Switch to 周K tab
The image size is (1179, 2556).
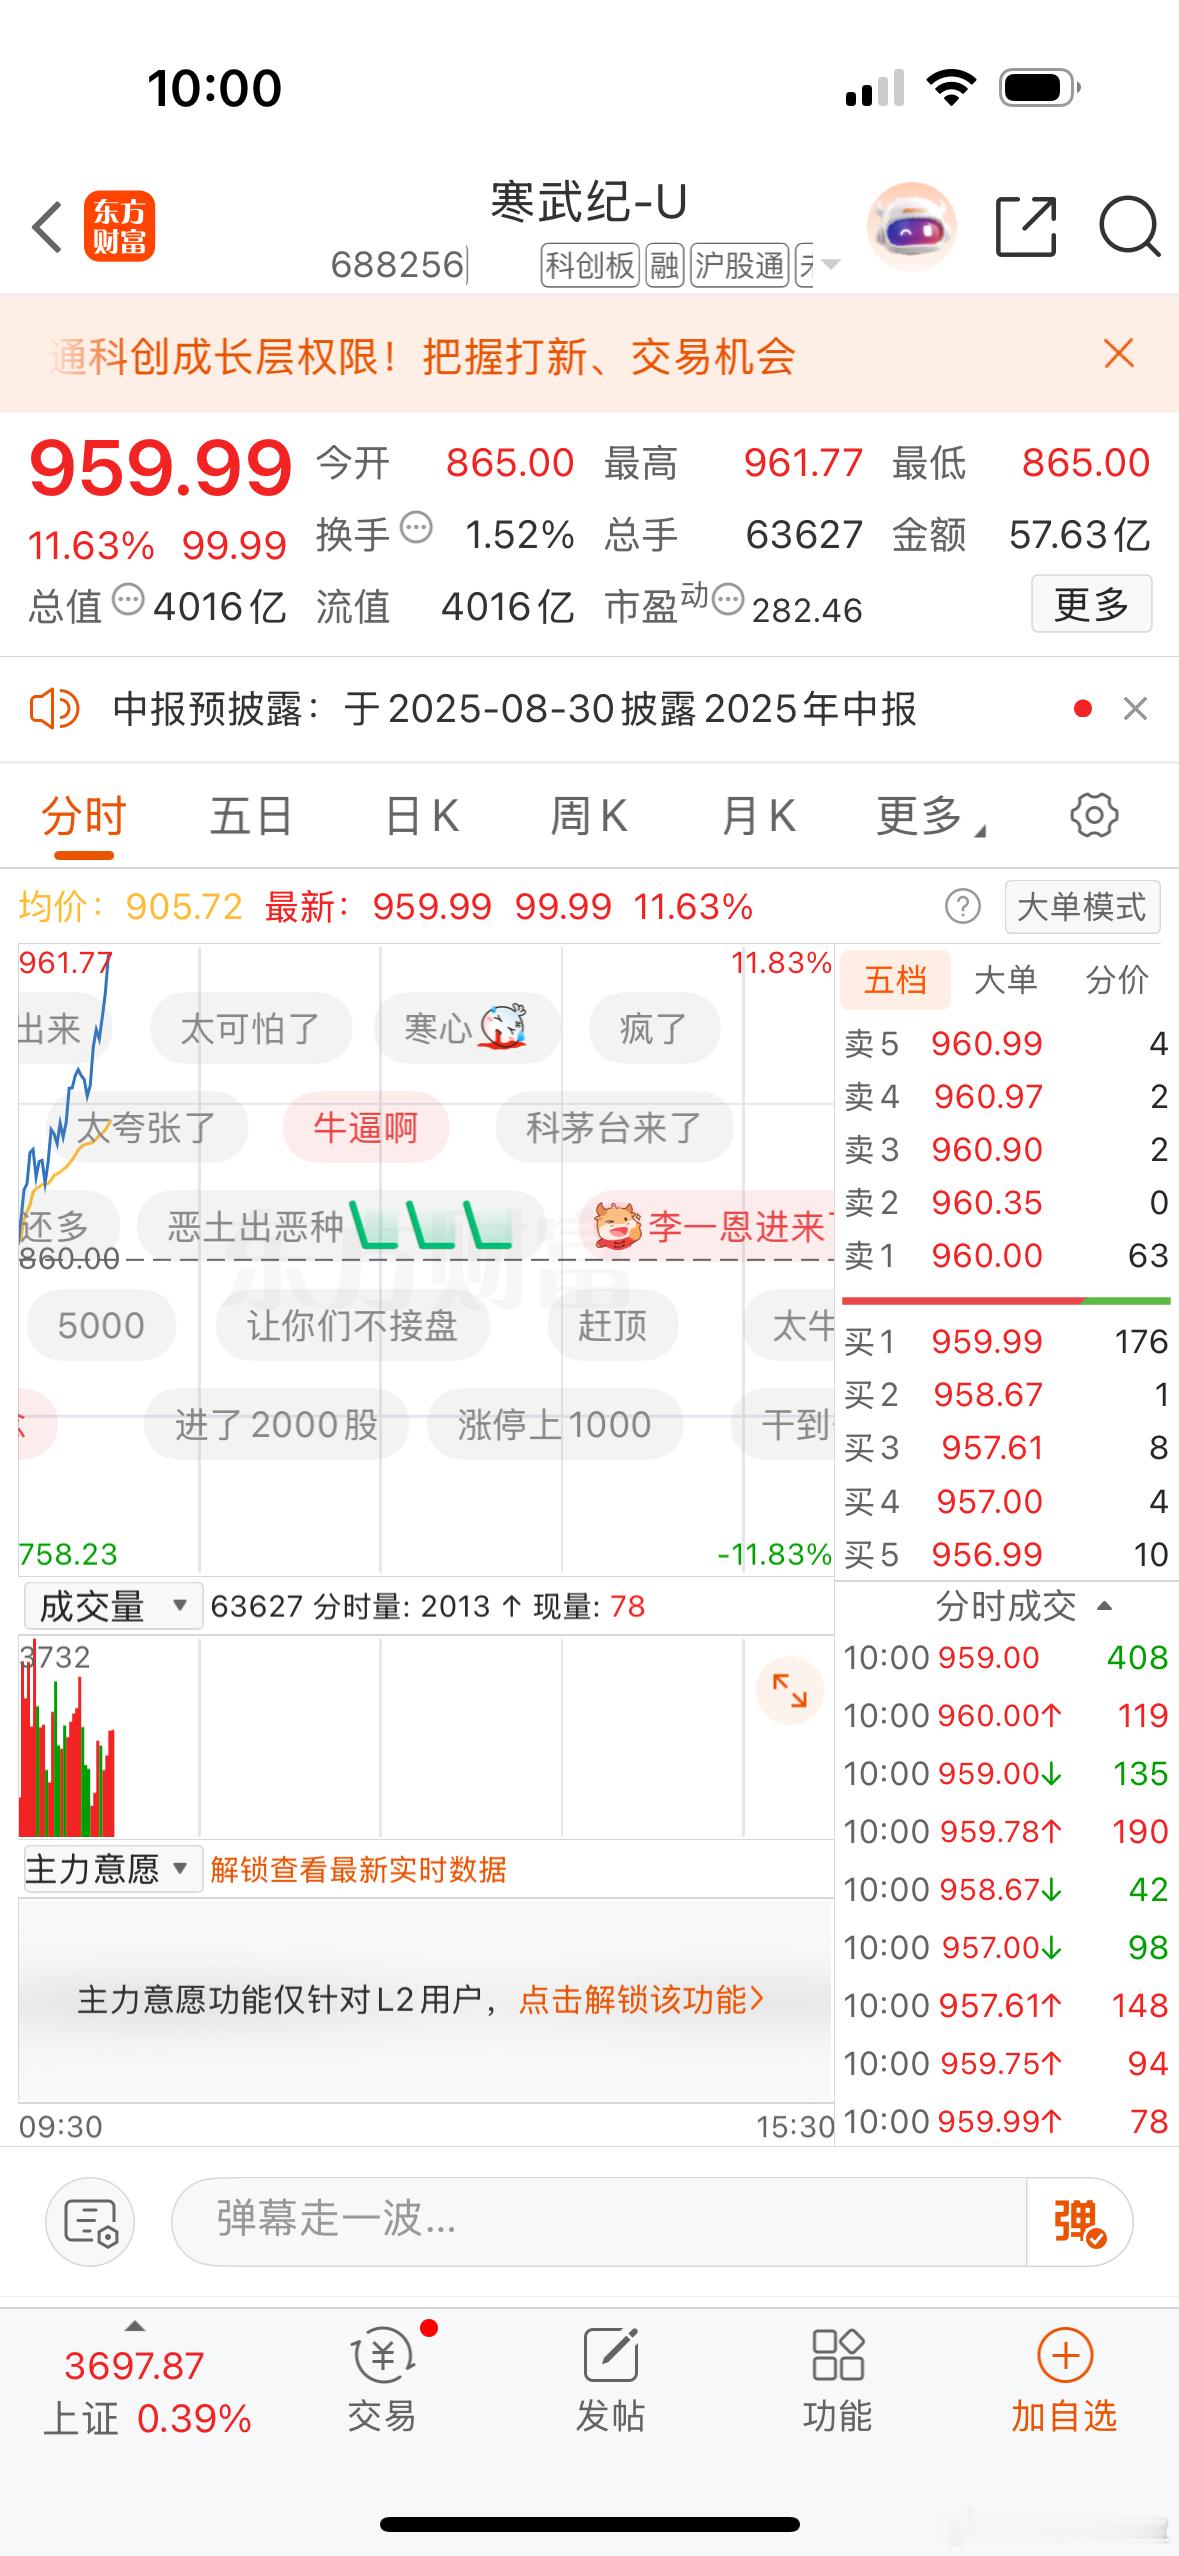[589, 817]
